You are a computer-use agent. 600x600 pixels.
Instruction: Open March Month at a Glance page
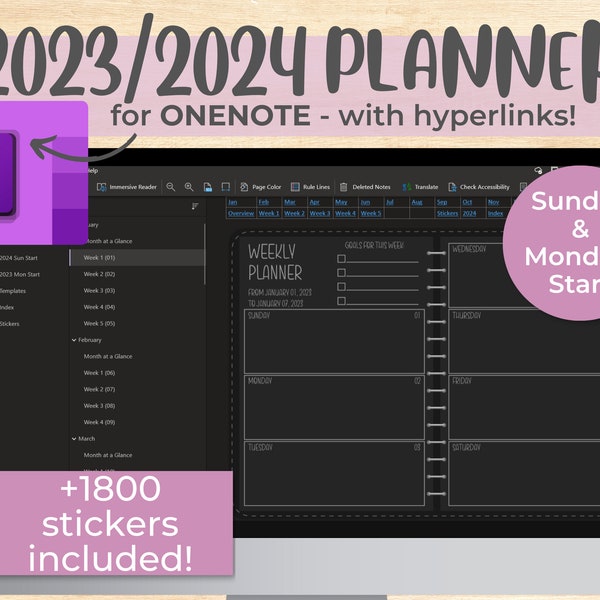108,455
